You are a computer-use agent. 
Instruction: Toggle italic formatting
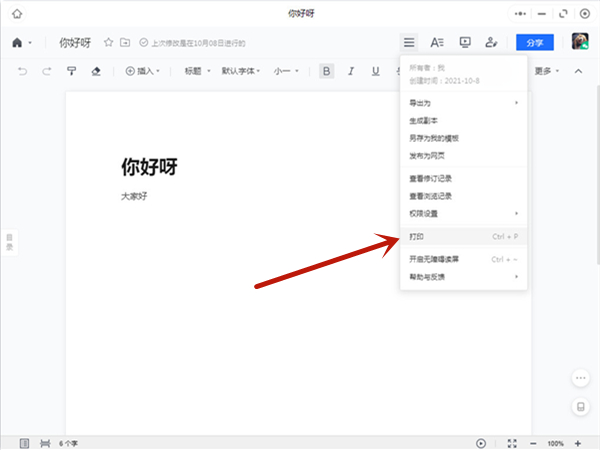tap(351, 71)
